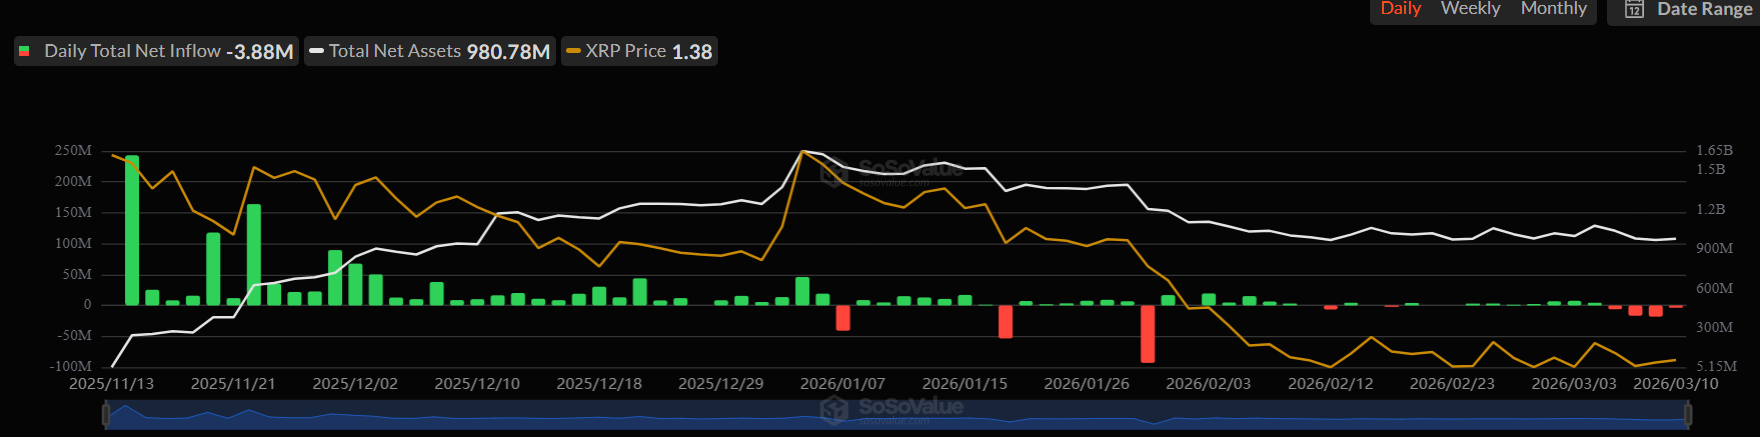This screenshot has height=437, width=1760.
Task: Open the Date Range picker
Action: [1703, 9]
